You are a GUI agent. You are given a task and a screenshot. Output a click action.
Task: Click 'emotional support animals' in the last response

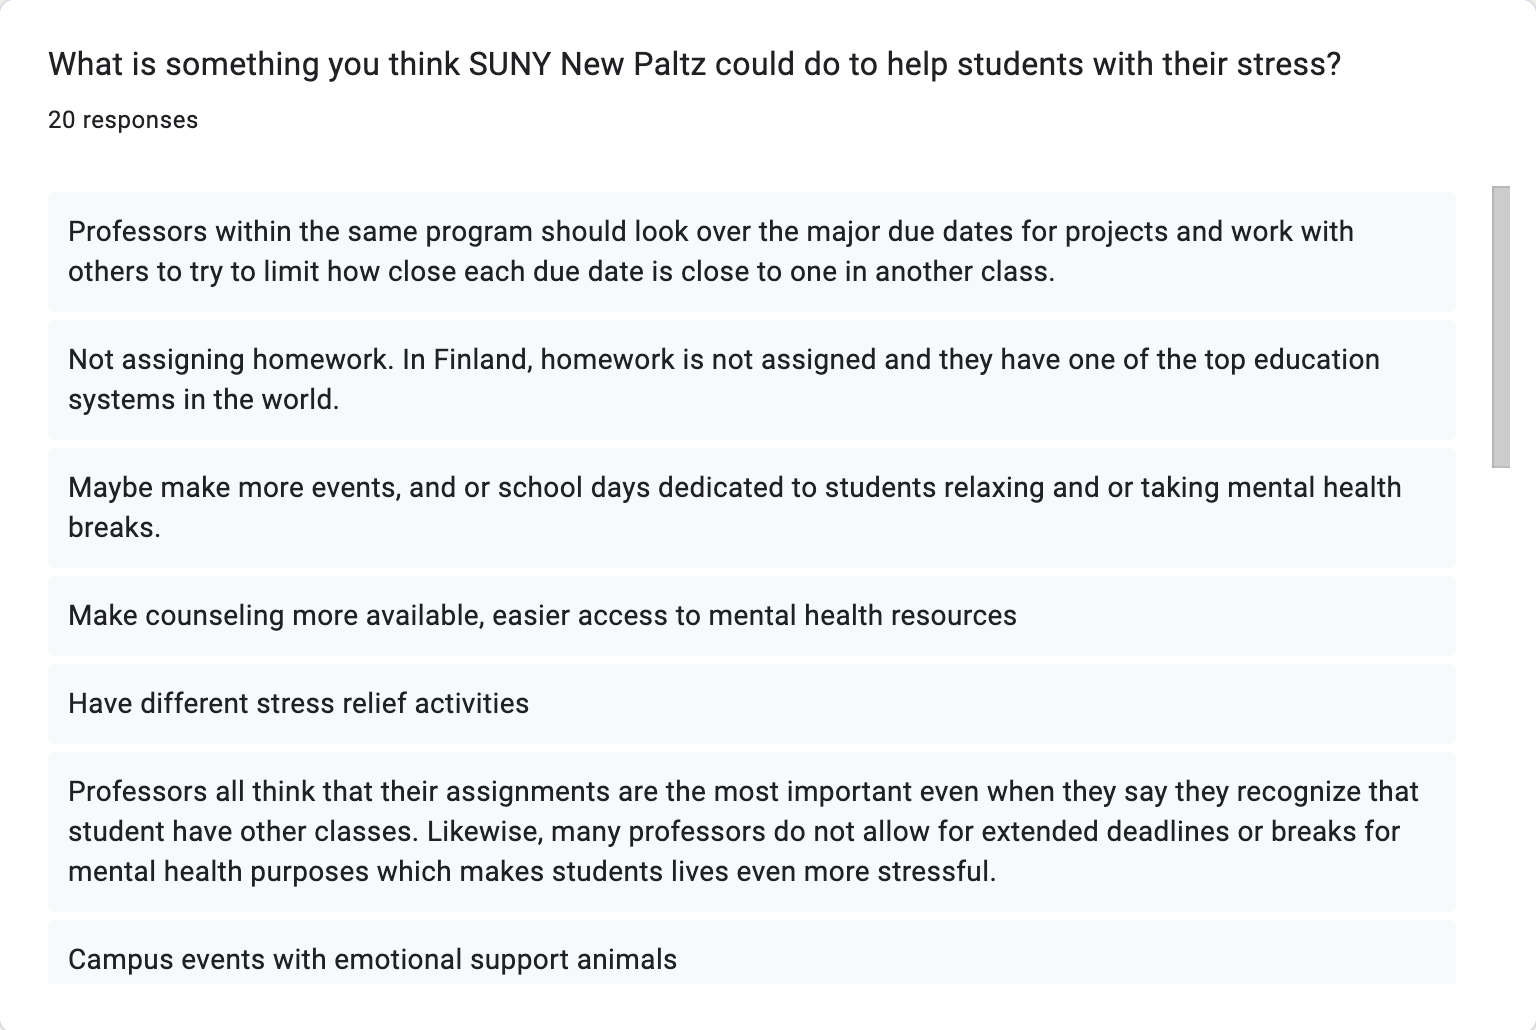tap(505, 960)
